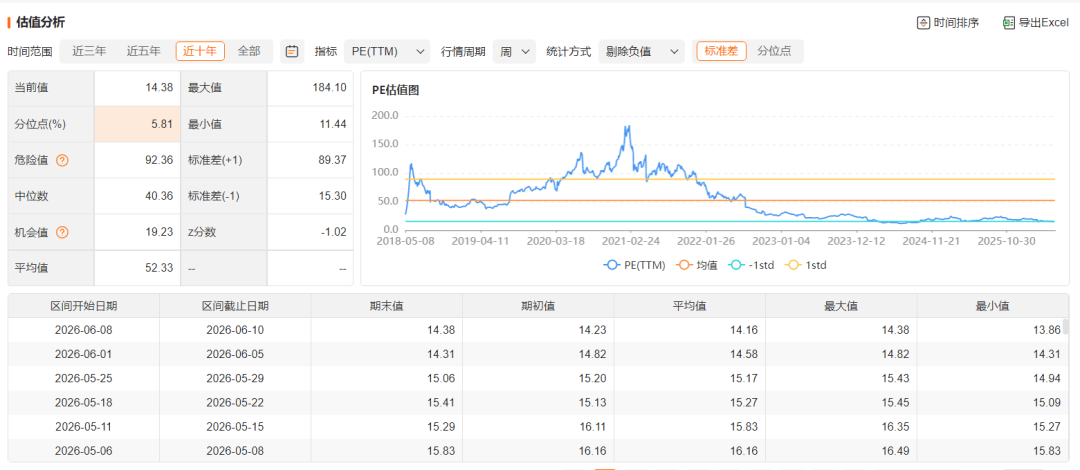The height and width of the screenshot is (470, 1080).
Task: Click 期末值 column header
Action: coord(386,306)
